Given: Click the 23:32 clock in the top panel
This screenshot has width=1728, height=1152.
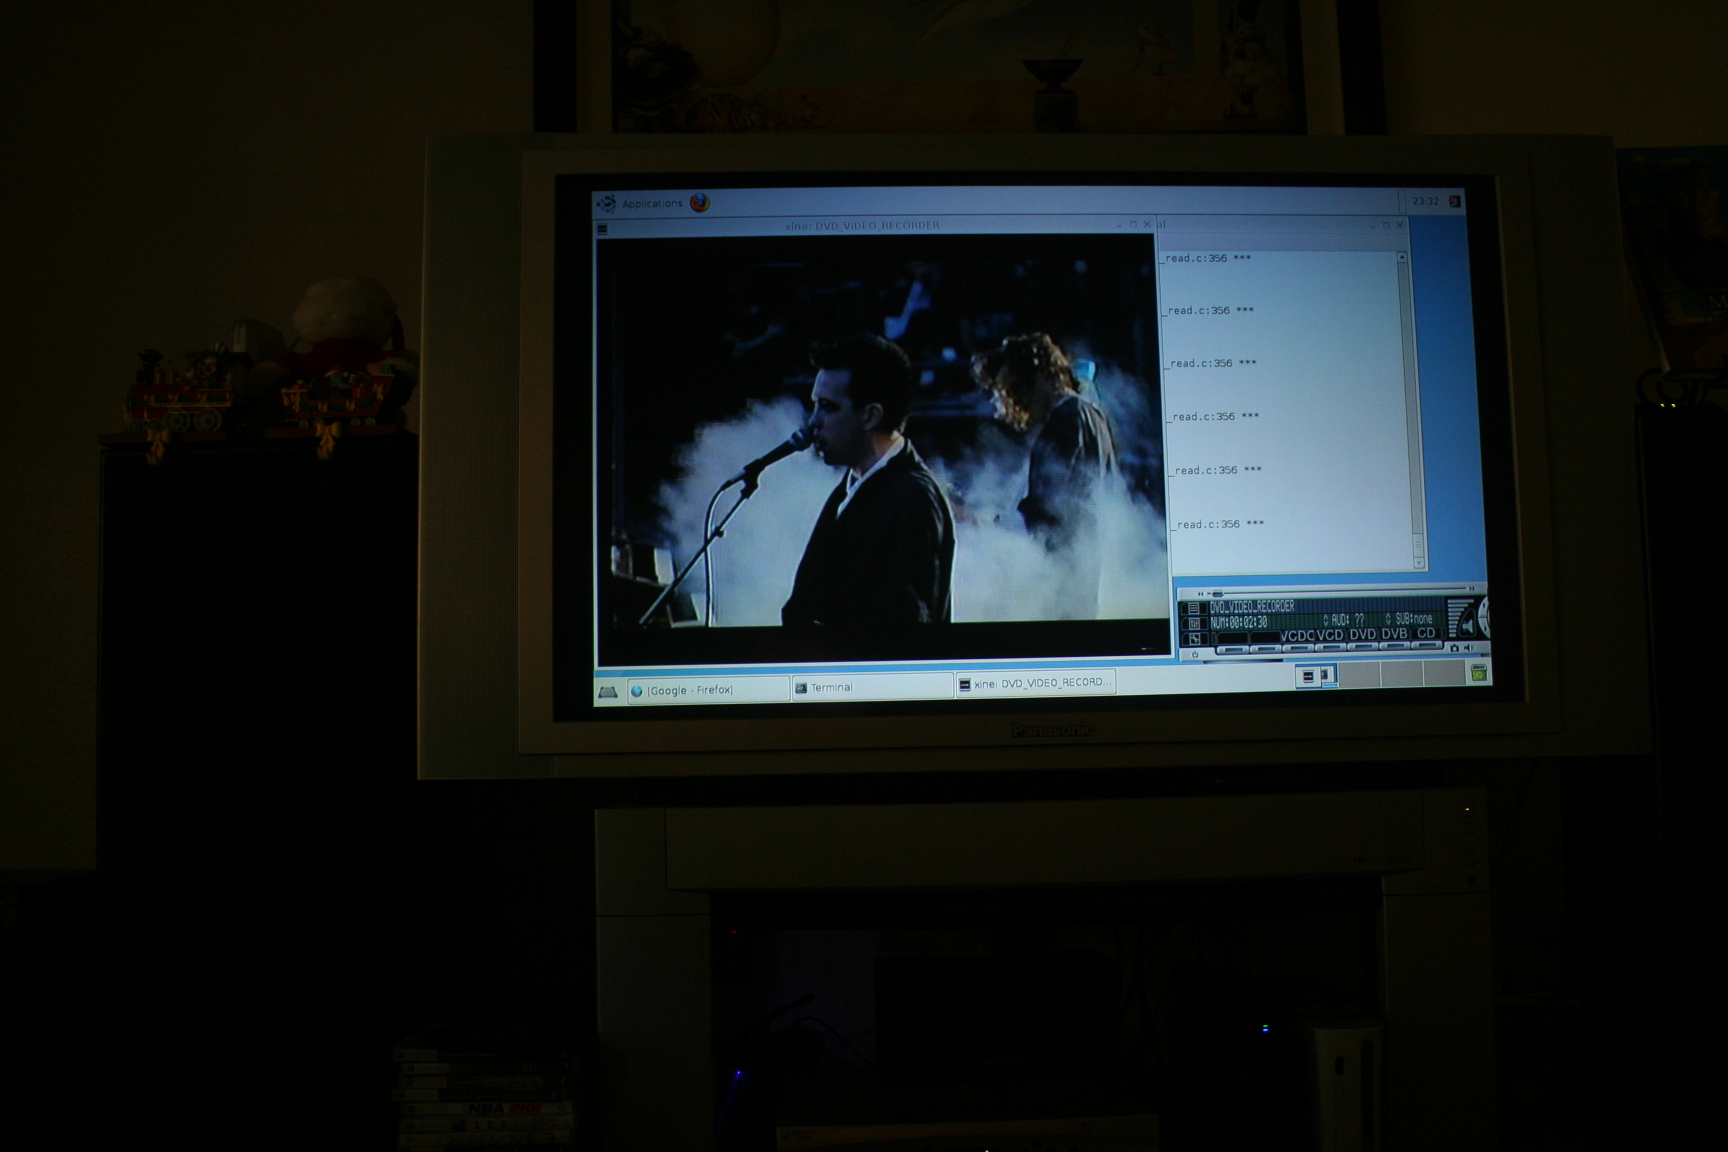Looking at the screenshot, I should click(x=1425, y=201).
